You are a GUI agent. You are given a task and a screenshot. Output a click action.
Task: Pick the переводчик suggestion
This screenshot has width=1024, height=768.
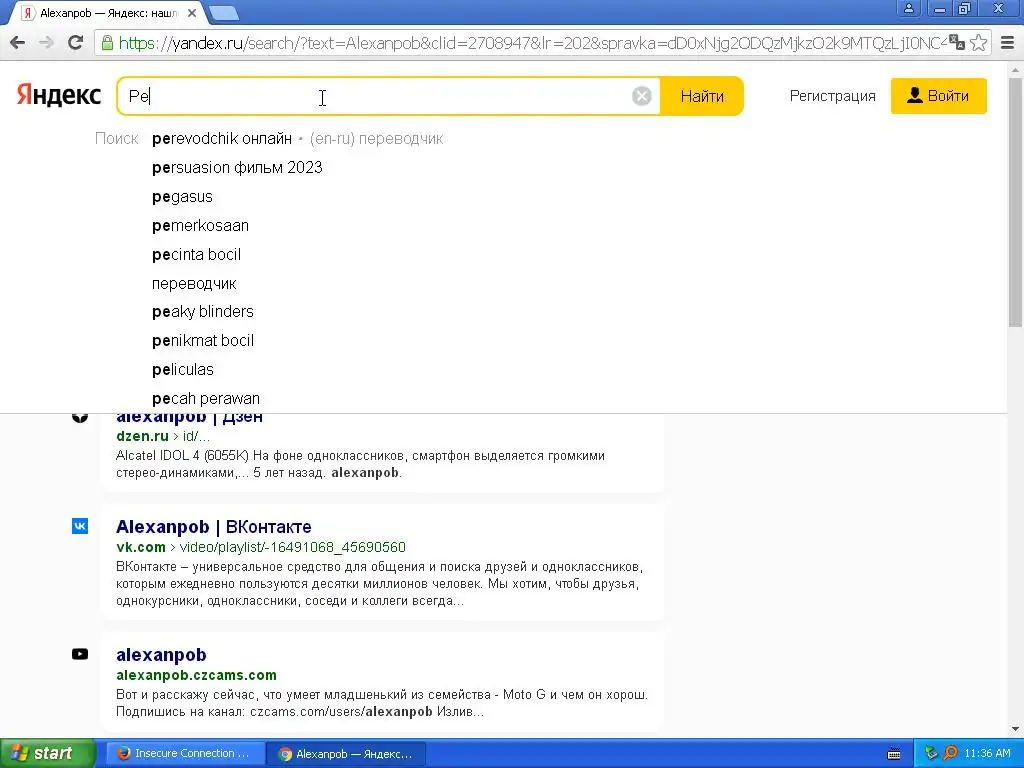194,283
